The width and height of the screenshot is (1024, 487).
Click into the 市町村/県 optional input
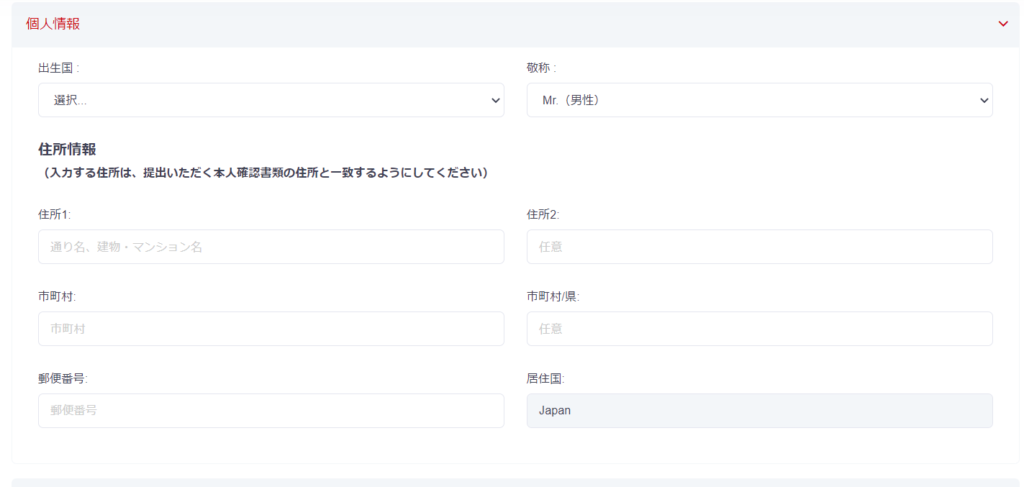(760, 328)
